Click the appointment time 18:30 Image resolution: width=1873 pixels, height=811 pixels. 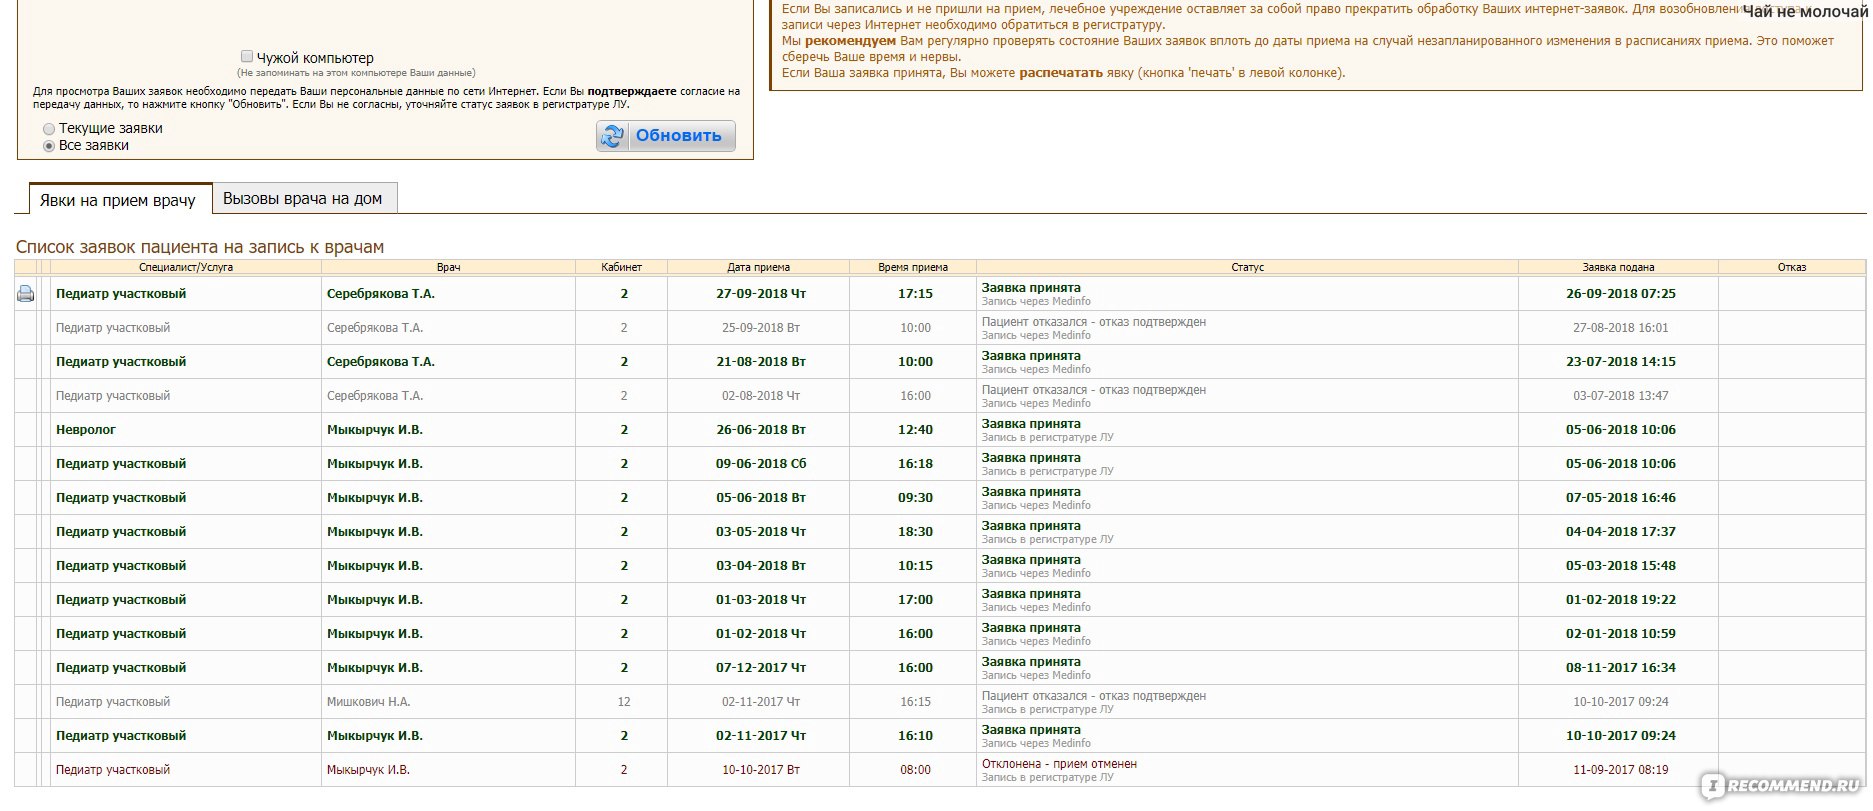click(915, 532)
